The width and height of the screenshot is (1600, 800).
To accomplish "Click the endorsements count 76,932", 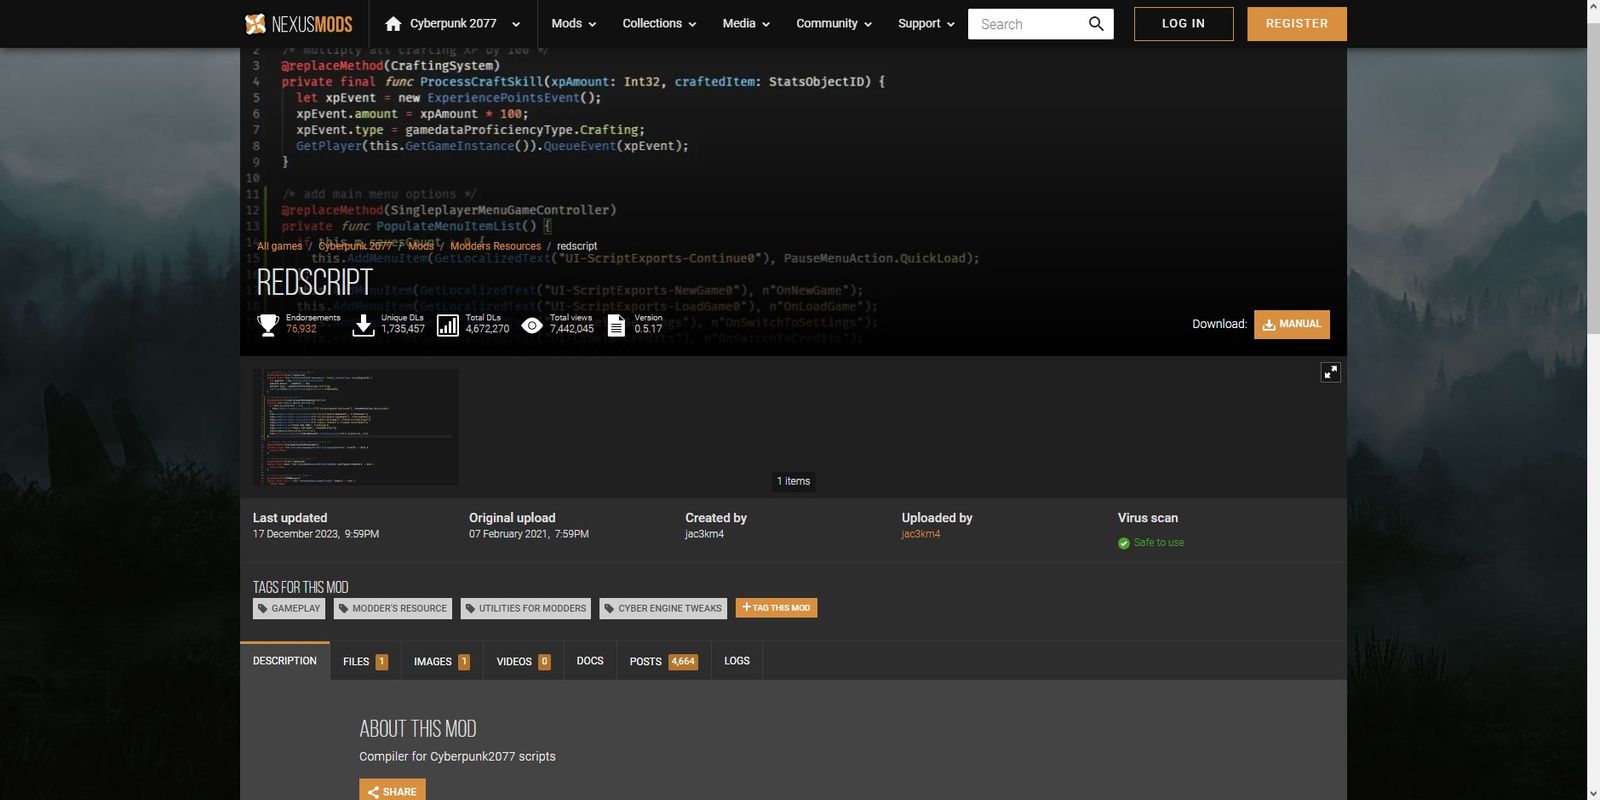I will pos(301,329).
